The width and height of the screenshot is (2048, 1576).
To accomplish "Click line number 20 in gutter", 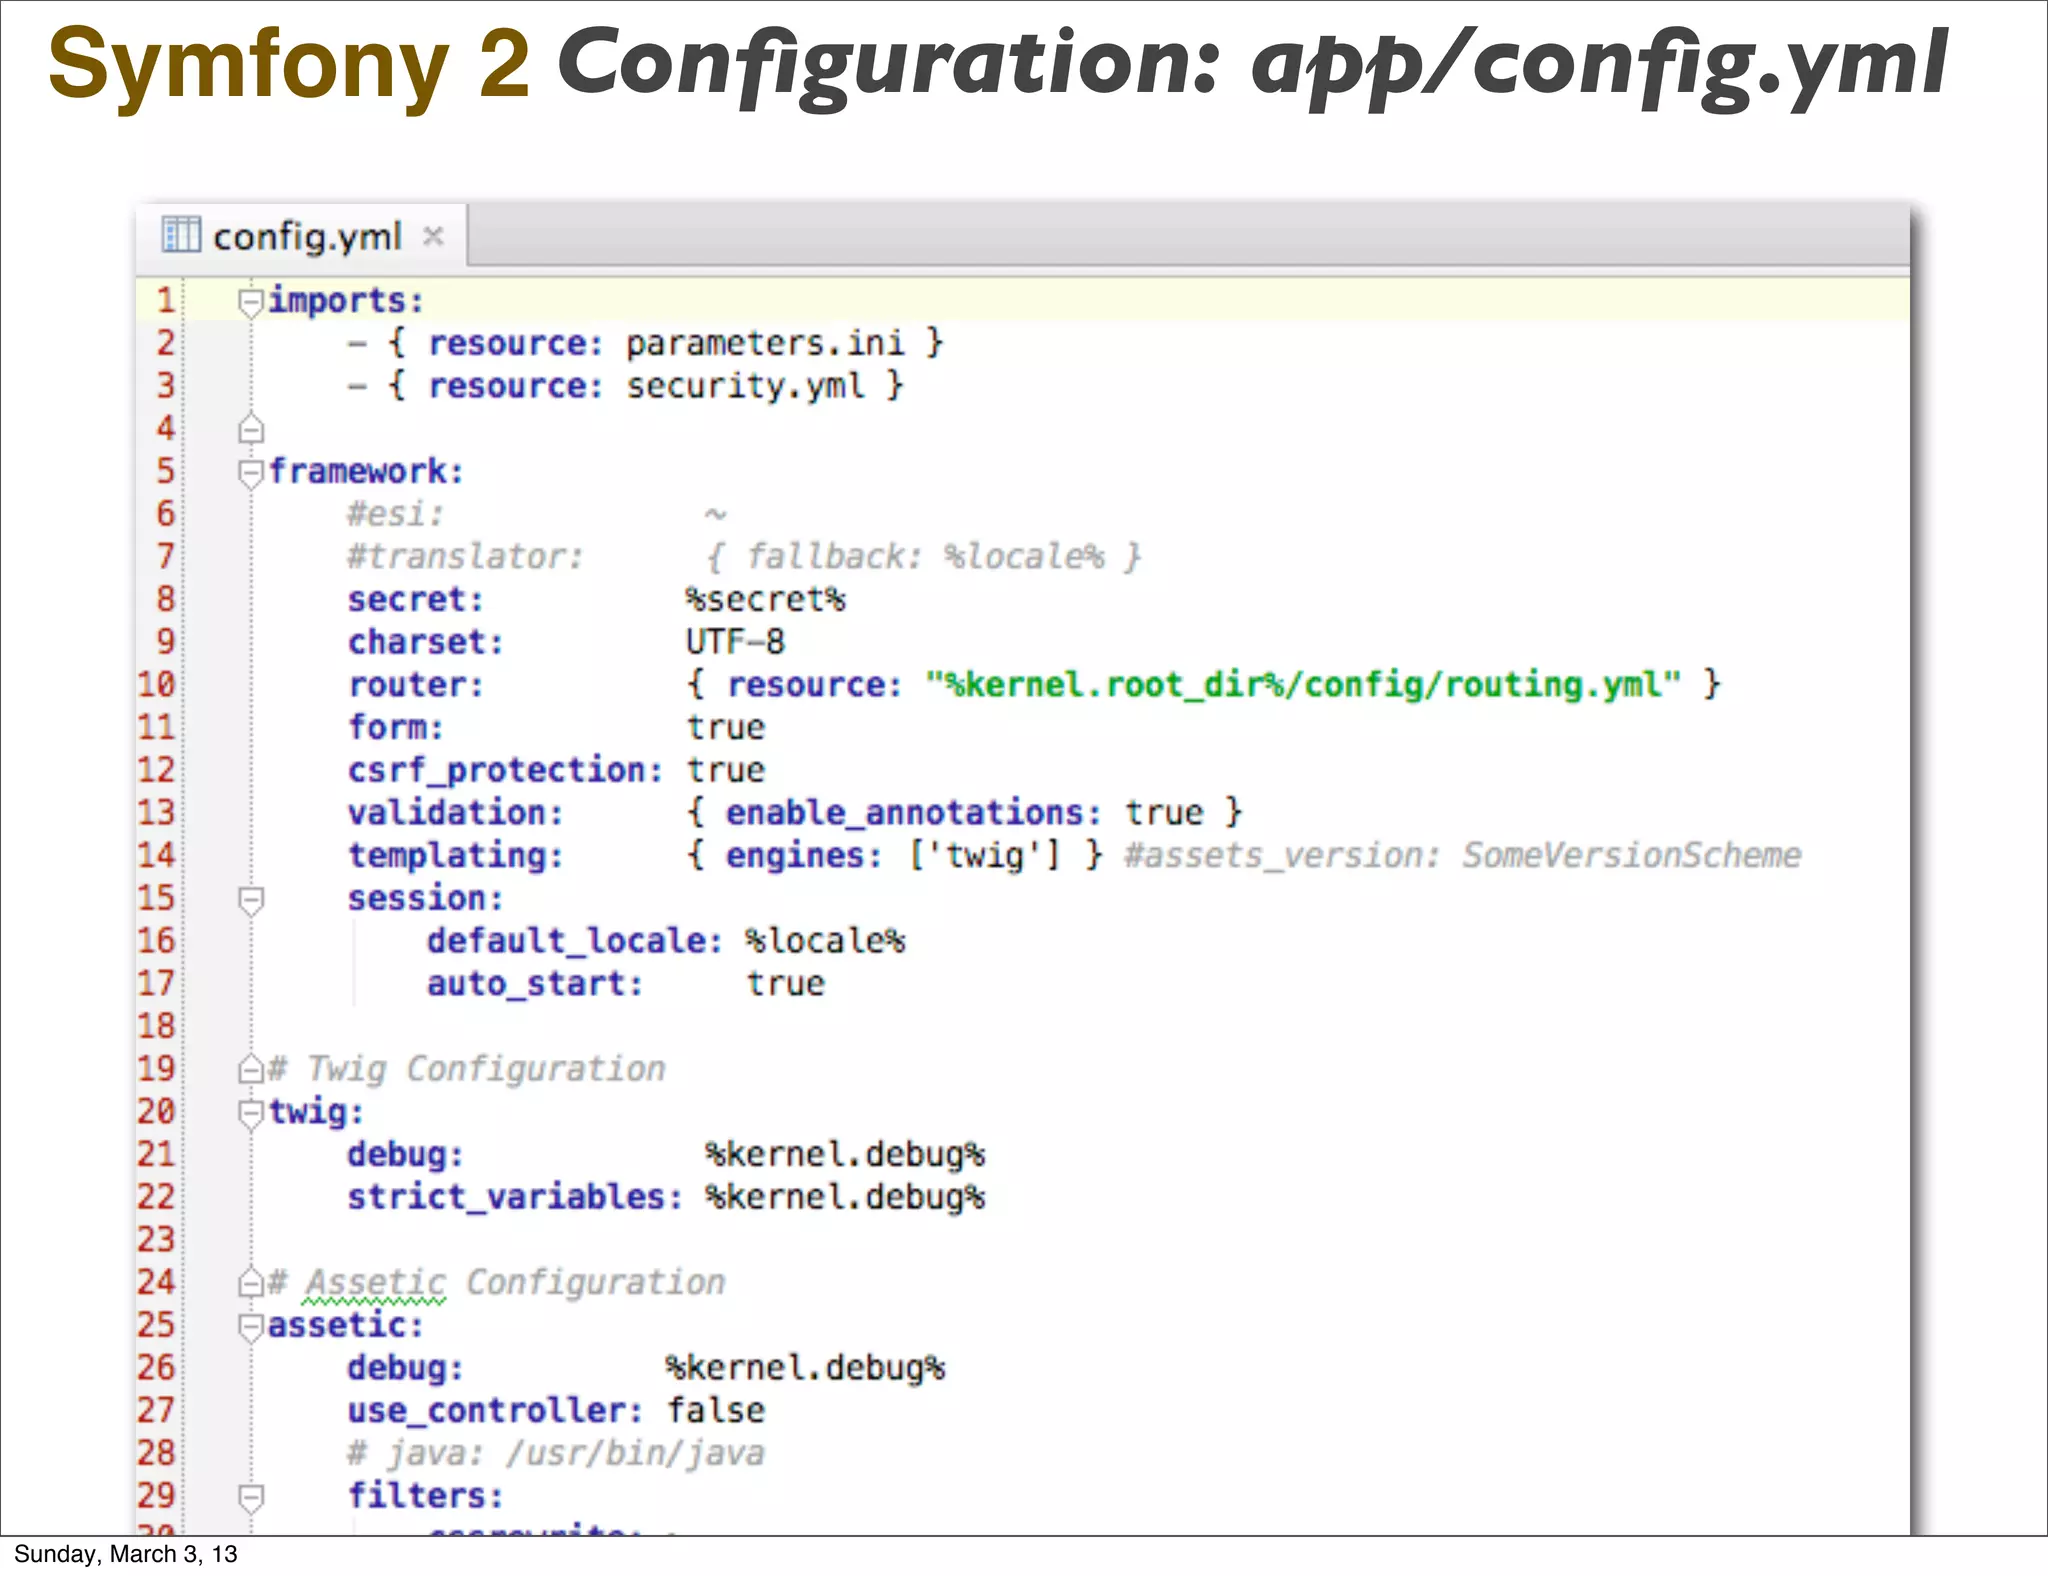I will pos(156,1111).
